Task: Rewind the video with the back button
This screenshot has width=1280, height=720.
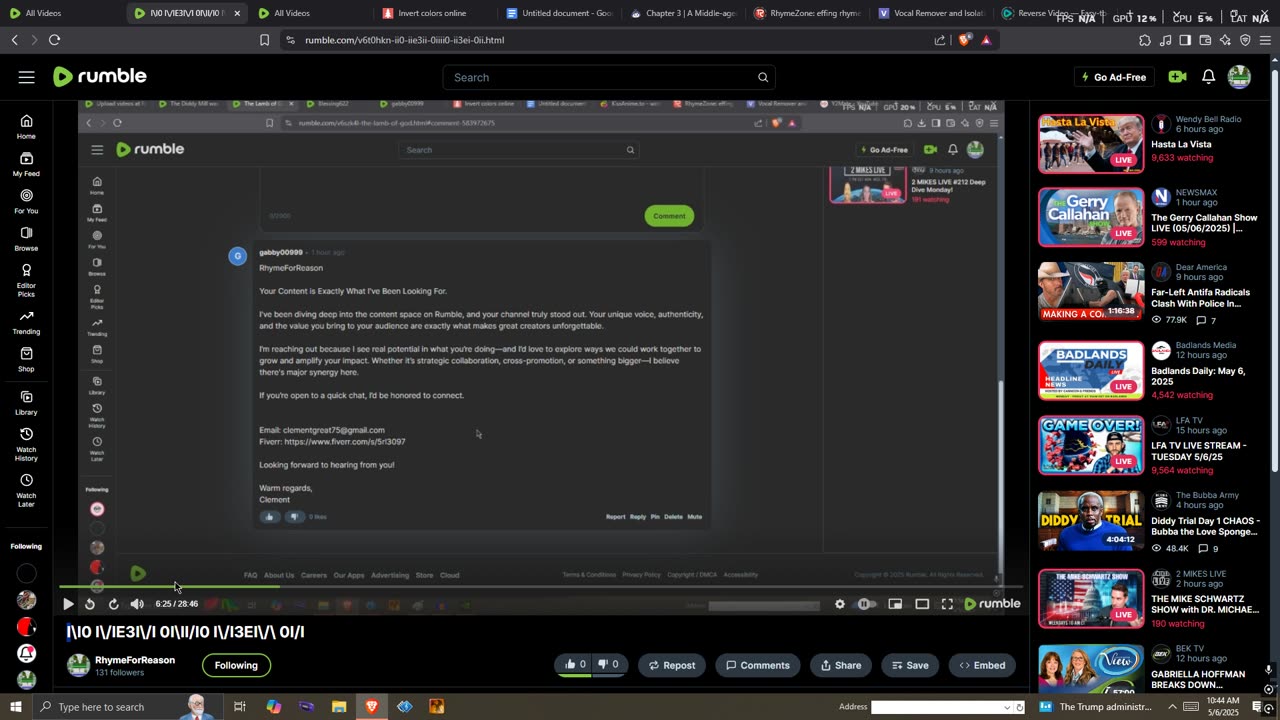Action: click(x=90, y=604)
